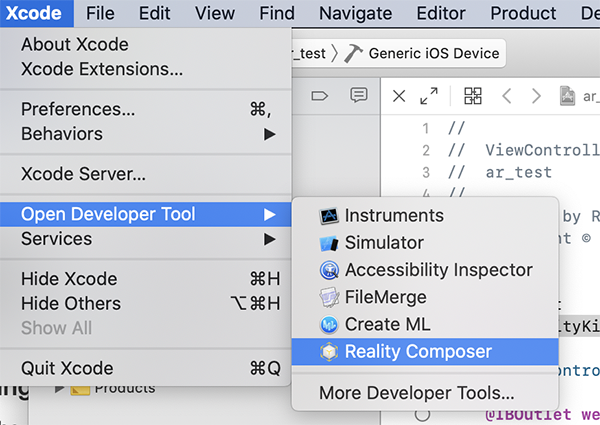
Task: Choose Preferences… menu item
Action: click(78, 109)
